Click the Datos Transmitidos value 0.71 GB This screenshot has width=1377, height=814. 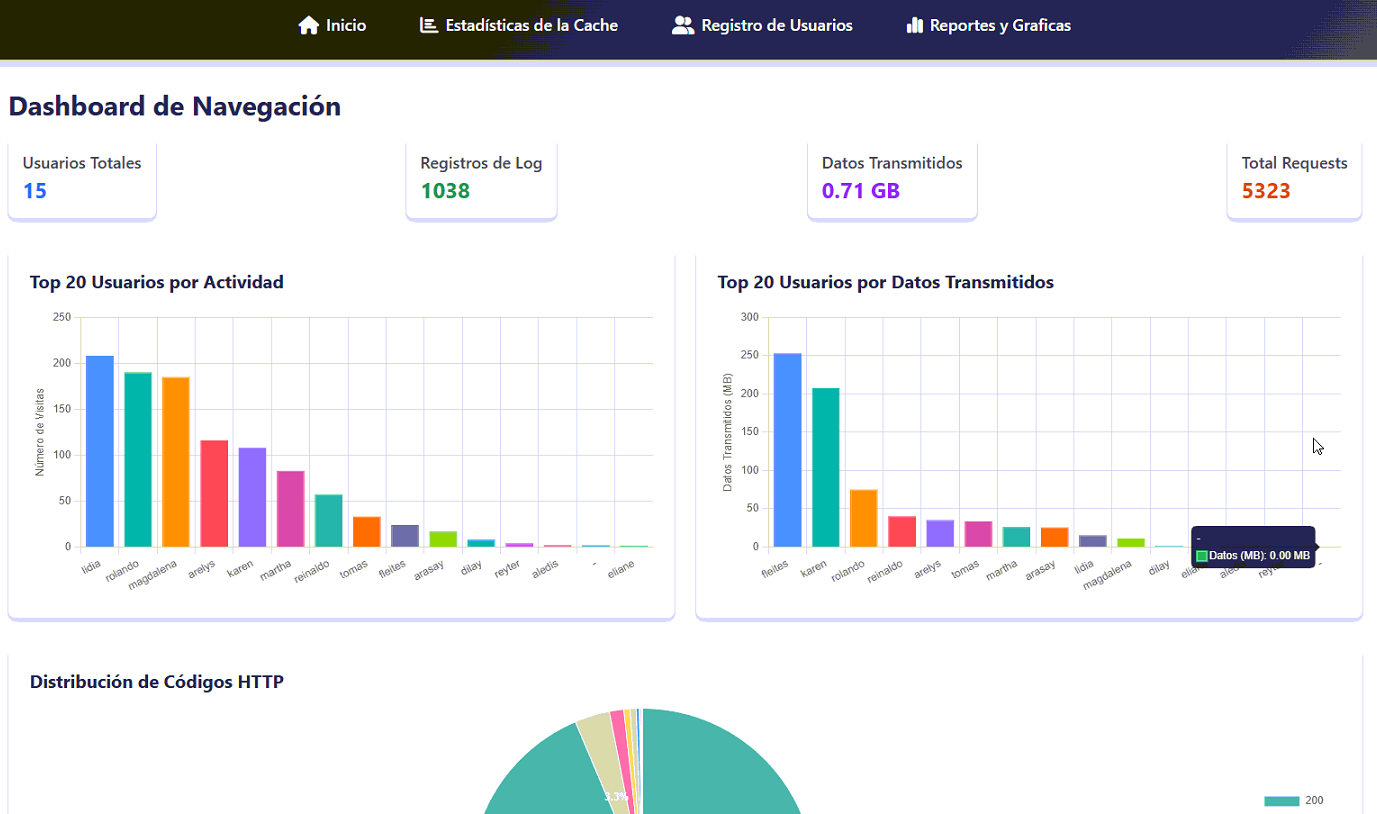point(861,190)
